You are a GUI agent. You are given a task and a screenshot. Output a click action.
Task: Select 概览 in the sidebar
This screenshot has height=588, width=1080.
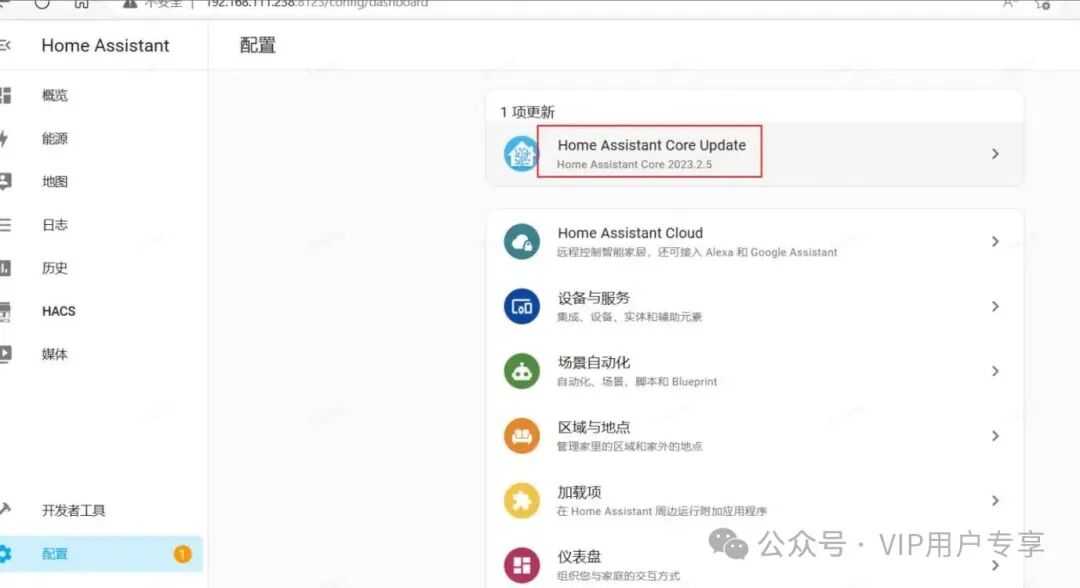click(x=55, y=96)
